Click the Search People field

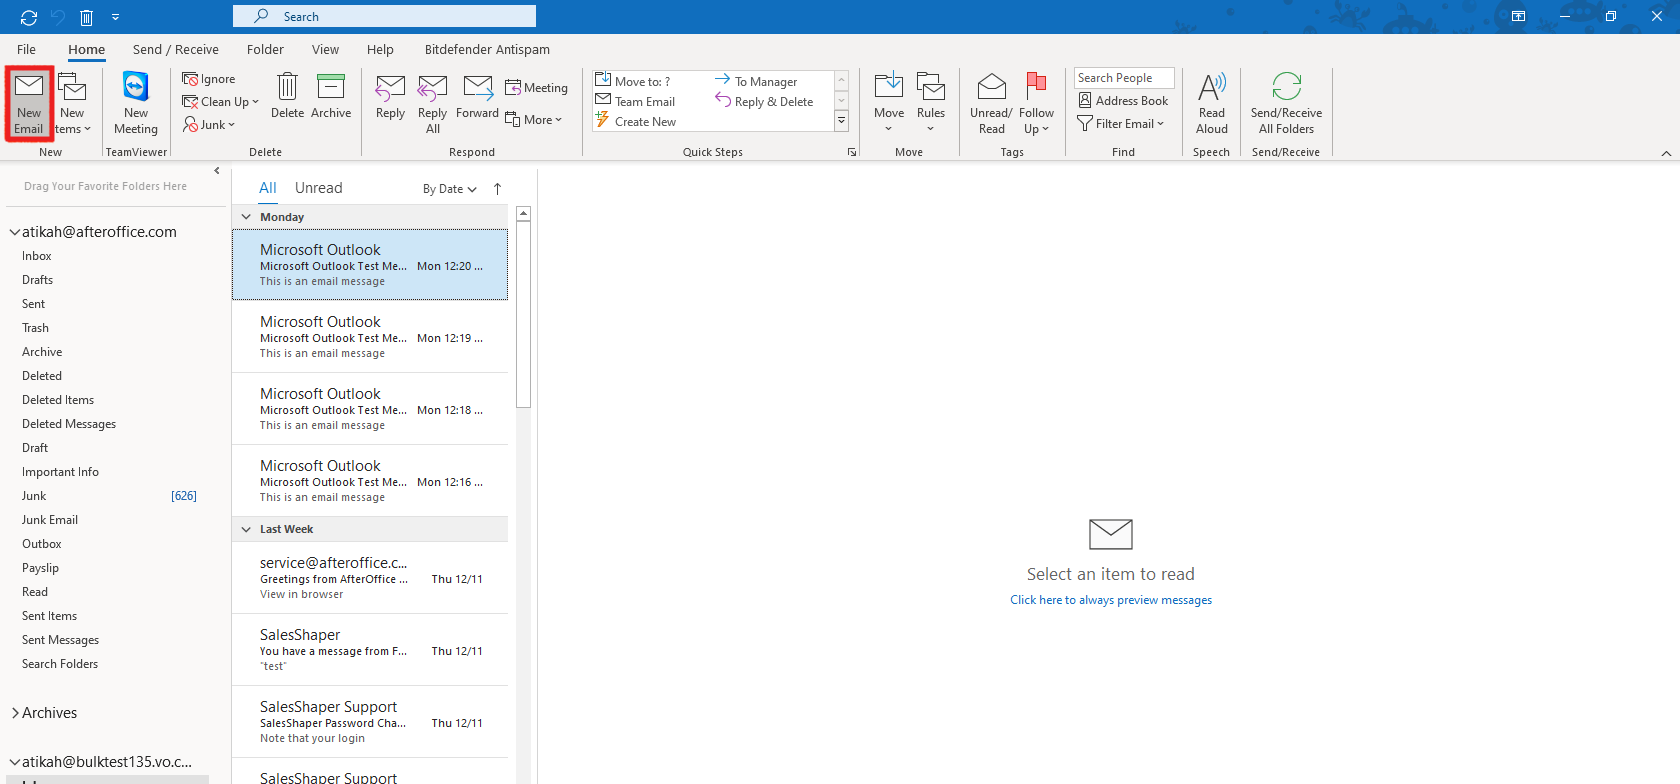click(x=1123, y=78)
